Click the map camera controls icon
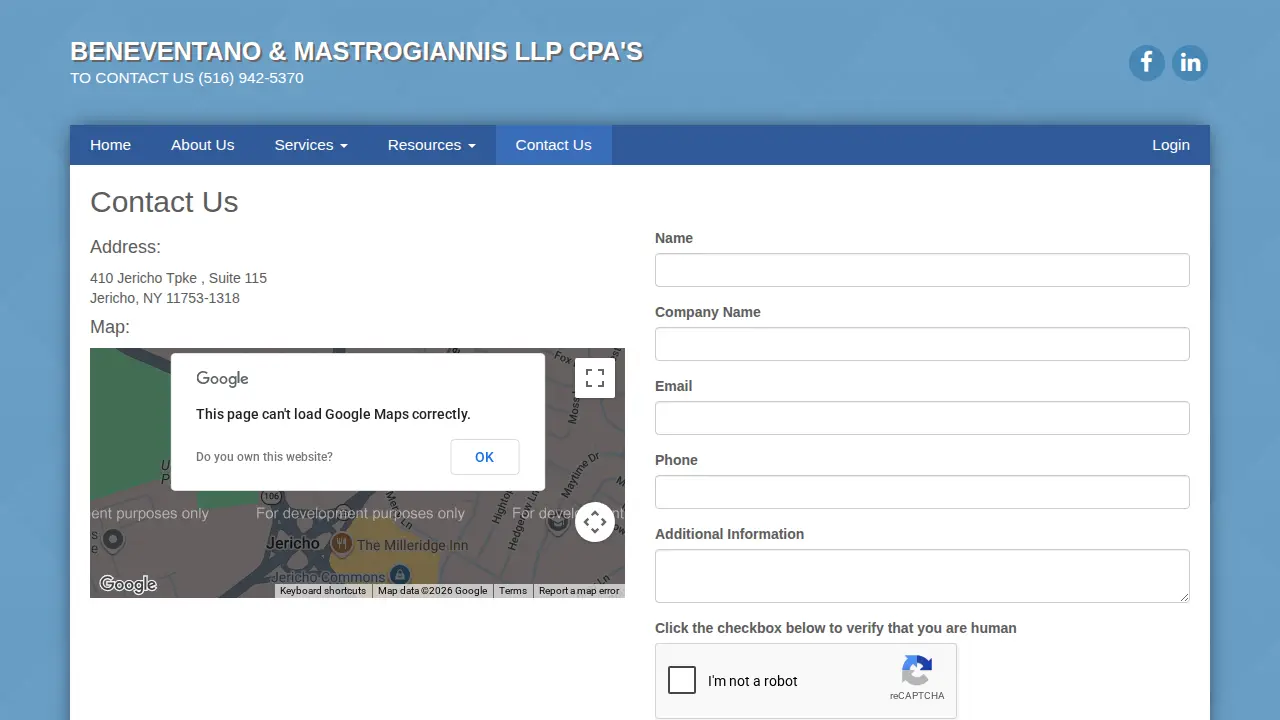Viewport: 1280px width, 720px height. (595, 522)
